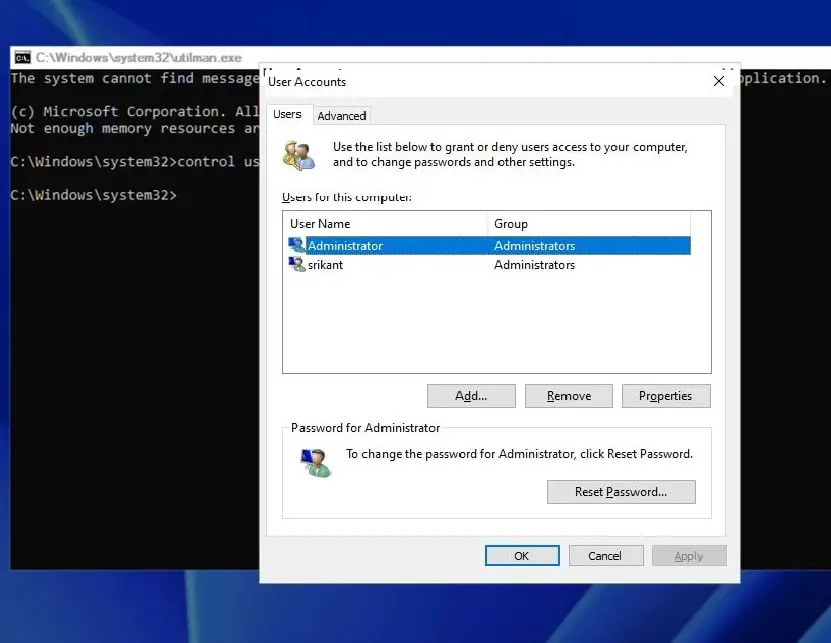Click the Reset Password... button
This screenshot has height=643, width=831.
coord(621,492)
